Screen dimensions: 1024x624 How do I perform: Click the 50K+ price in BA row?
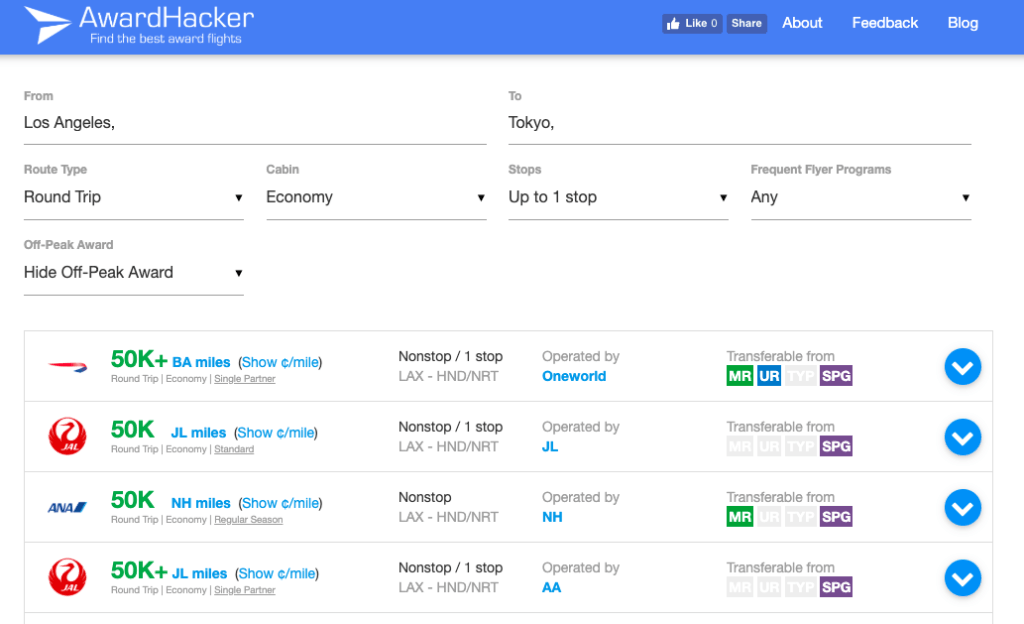139,359
